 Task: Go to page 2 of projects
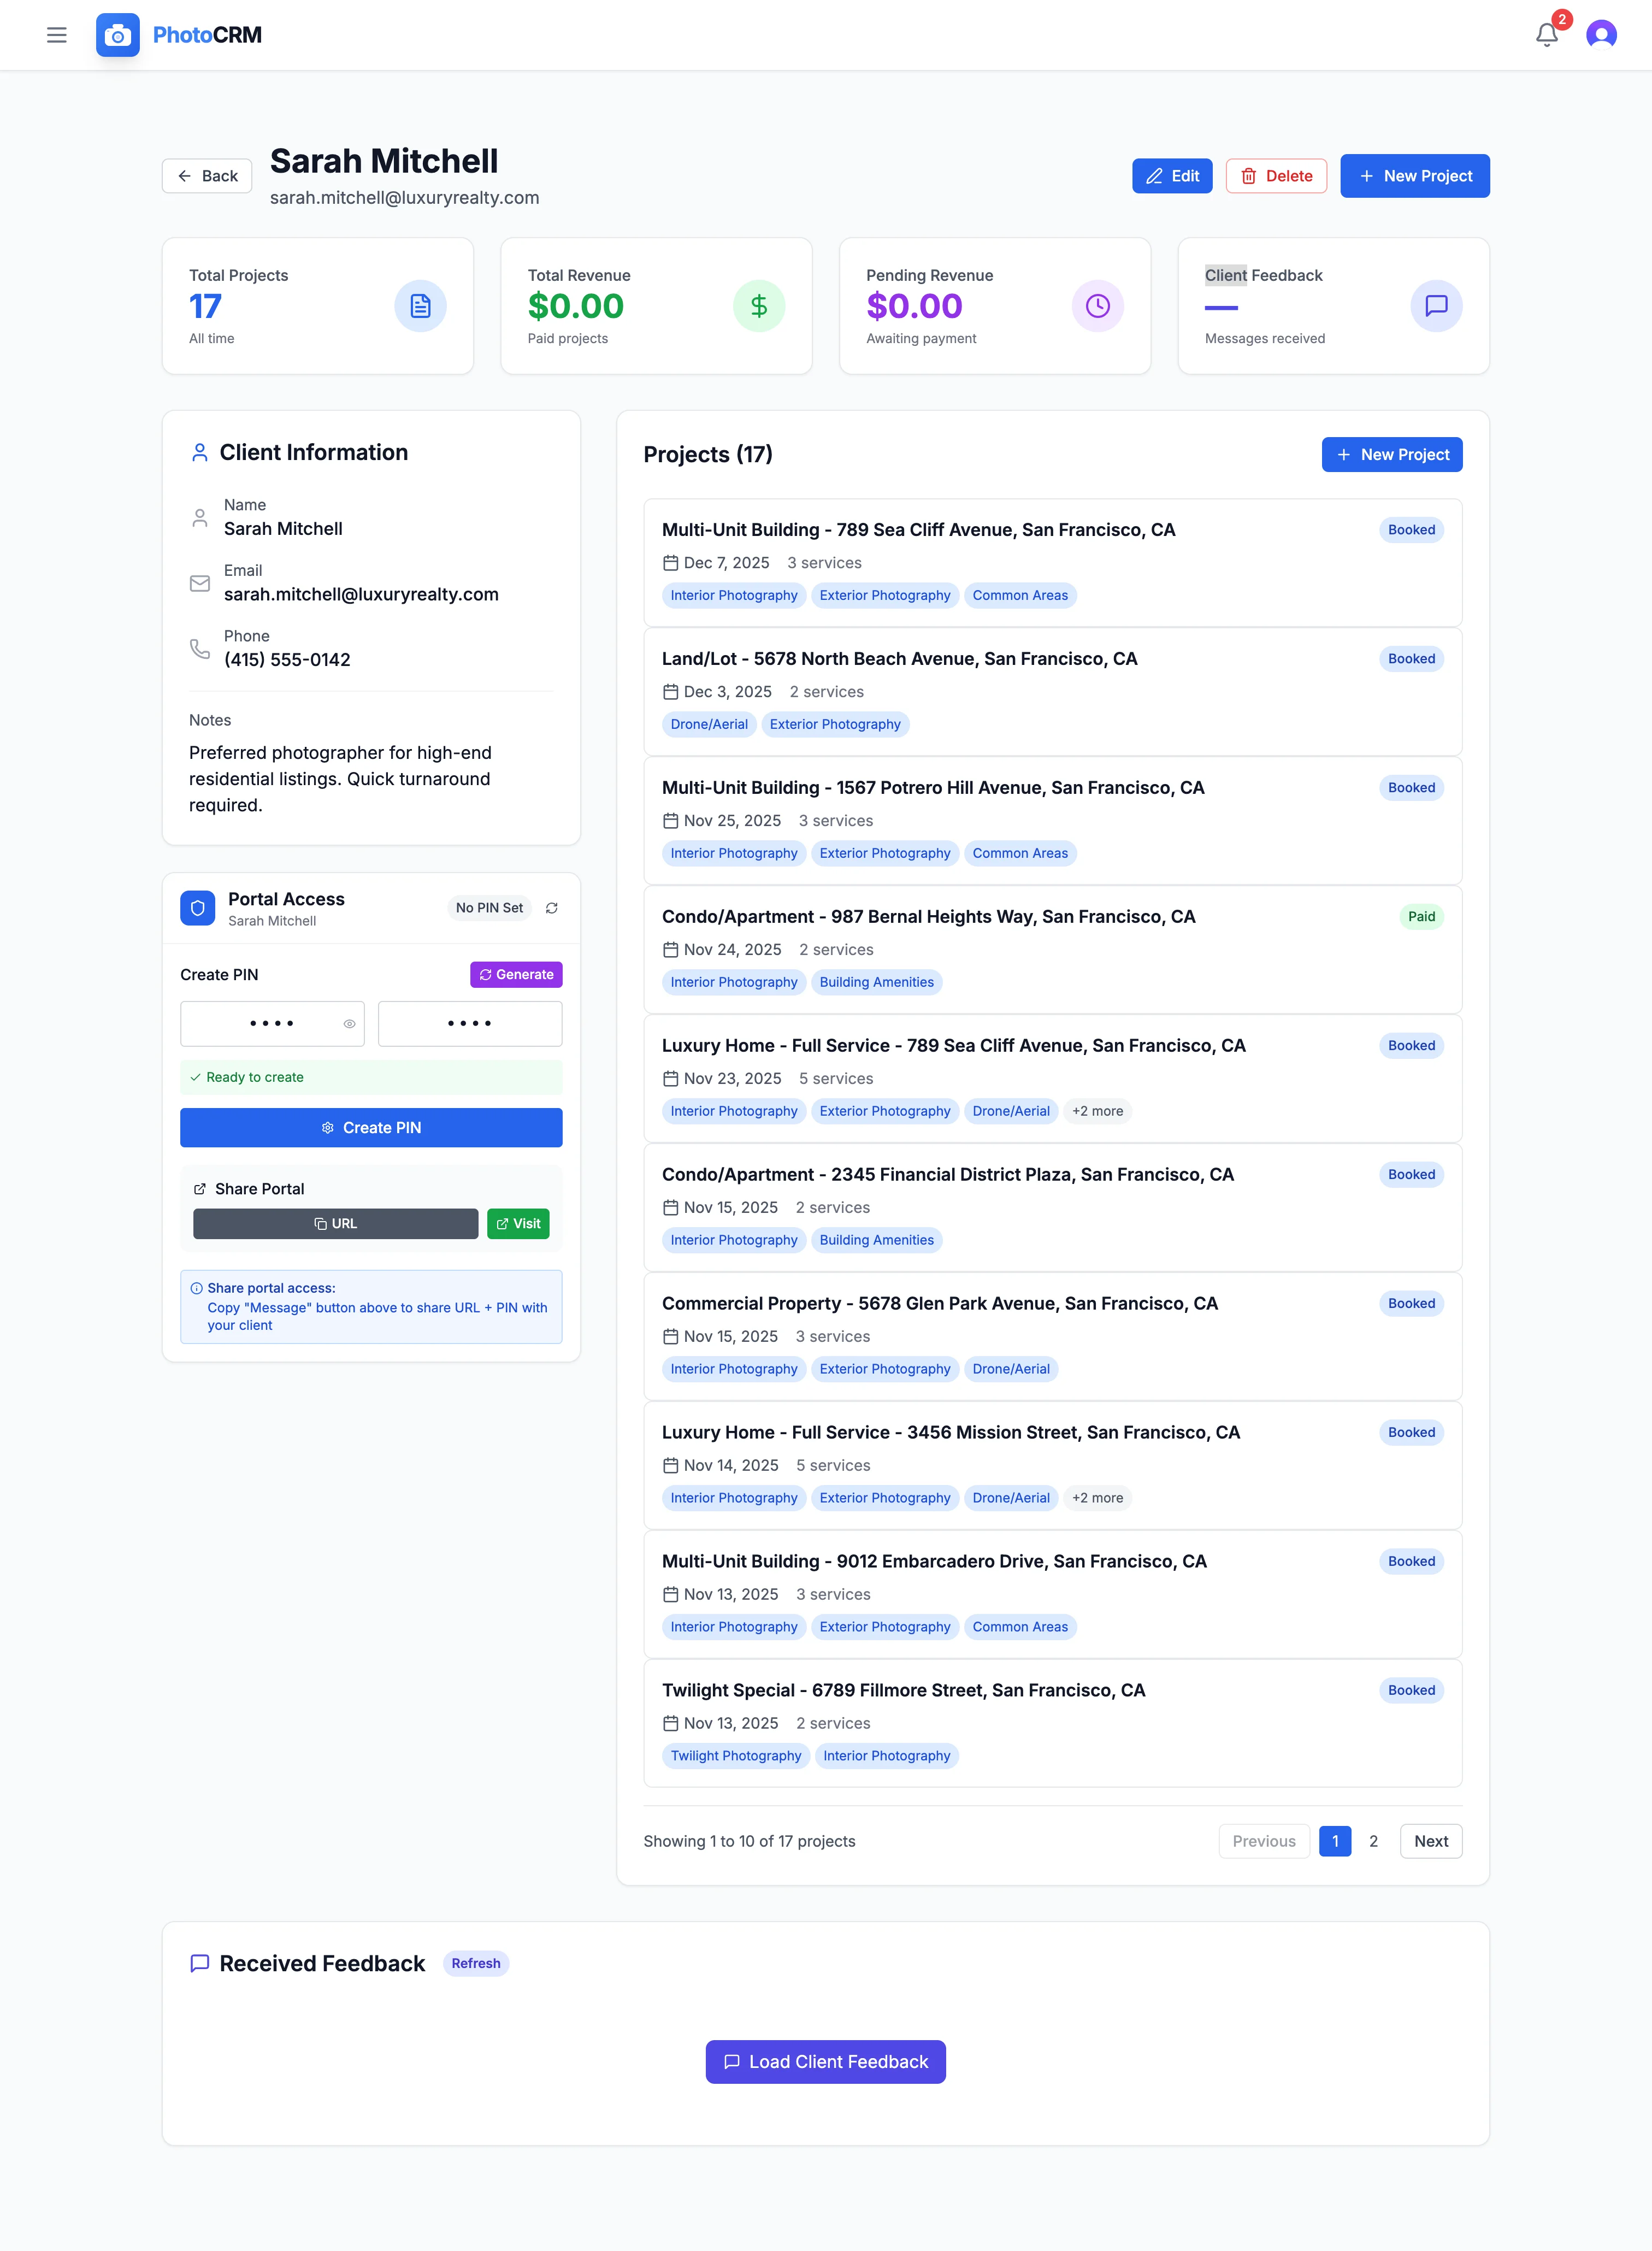[x=1373, y=1841]
